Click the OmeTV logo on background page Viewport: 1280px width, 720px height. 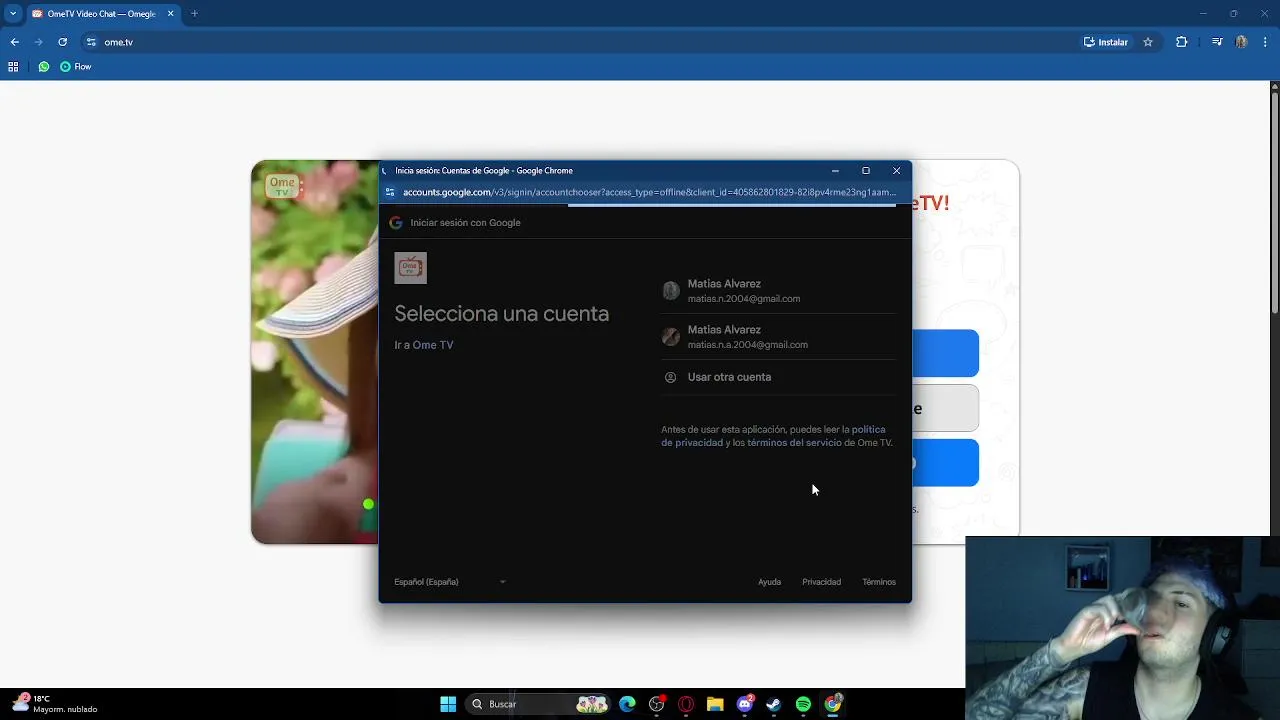click(x=282, y=187)
